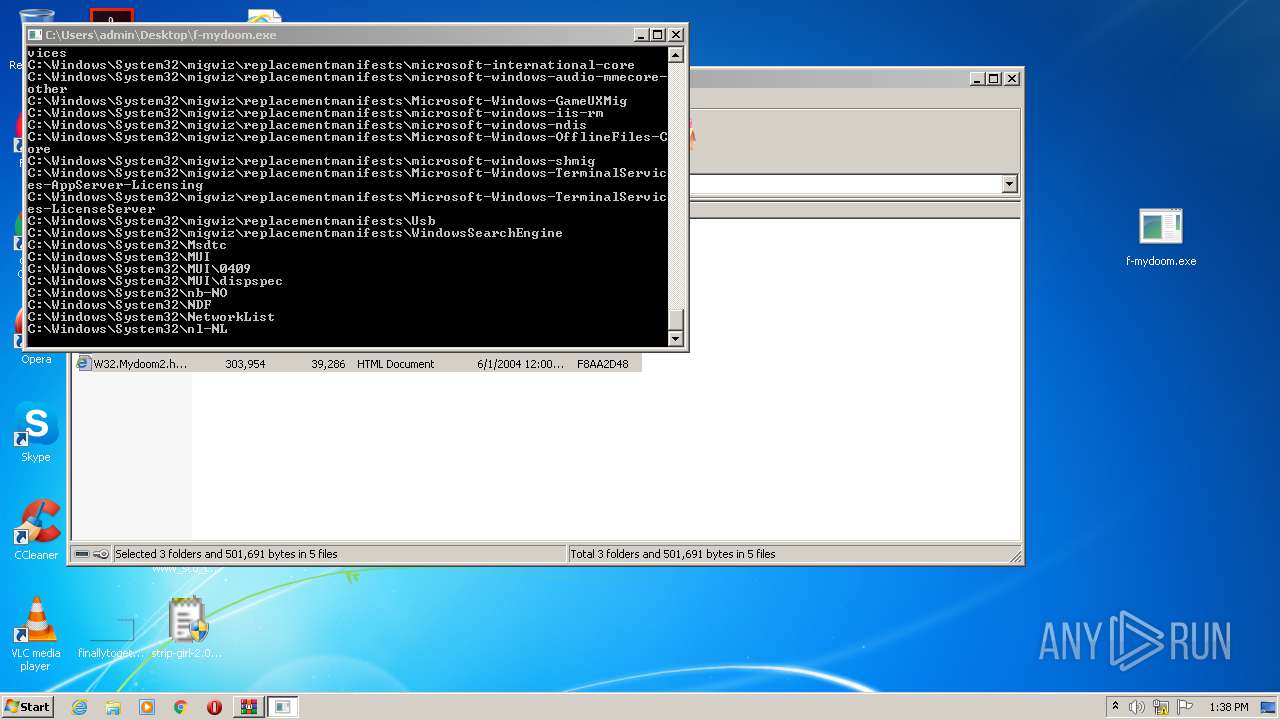
Task: Open CCleaner desktop shortcut
Action: click(x=36, y=530)
